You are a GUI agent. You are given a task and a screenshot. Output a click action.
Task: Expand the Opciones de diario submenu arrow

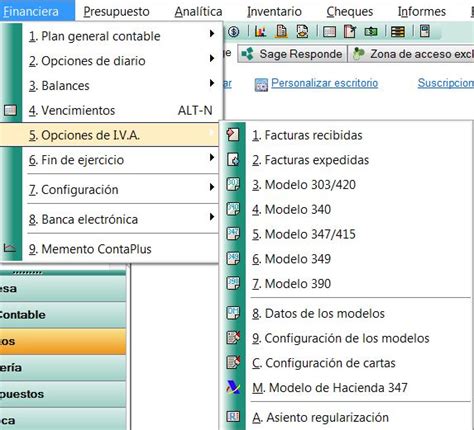point(212,58)
